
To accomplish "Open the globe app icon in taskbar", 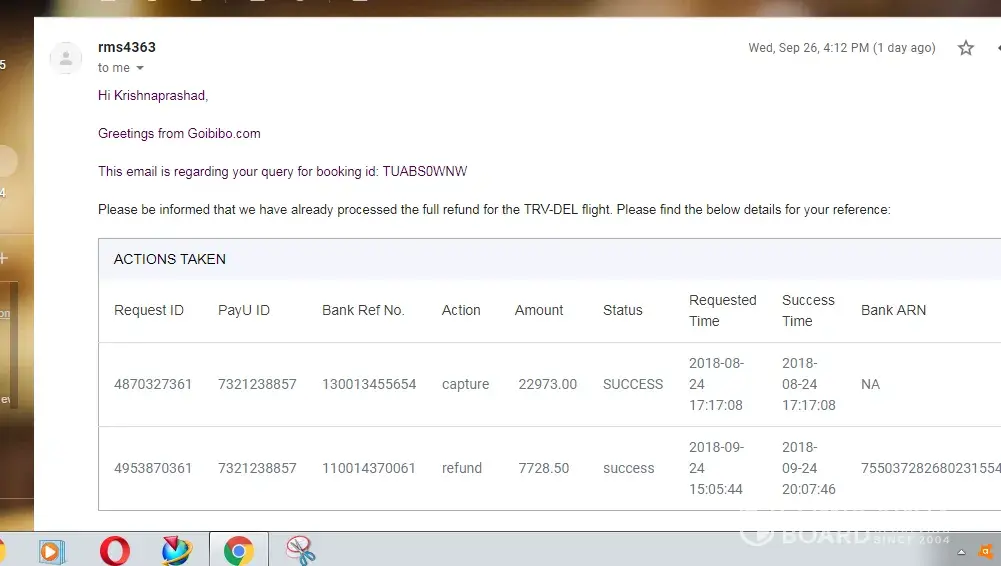I will tap(176, 550).
